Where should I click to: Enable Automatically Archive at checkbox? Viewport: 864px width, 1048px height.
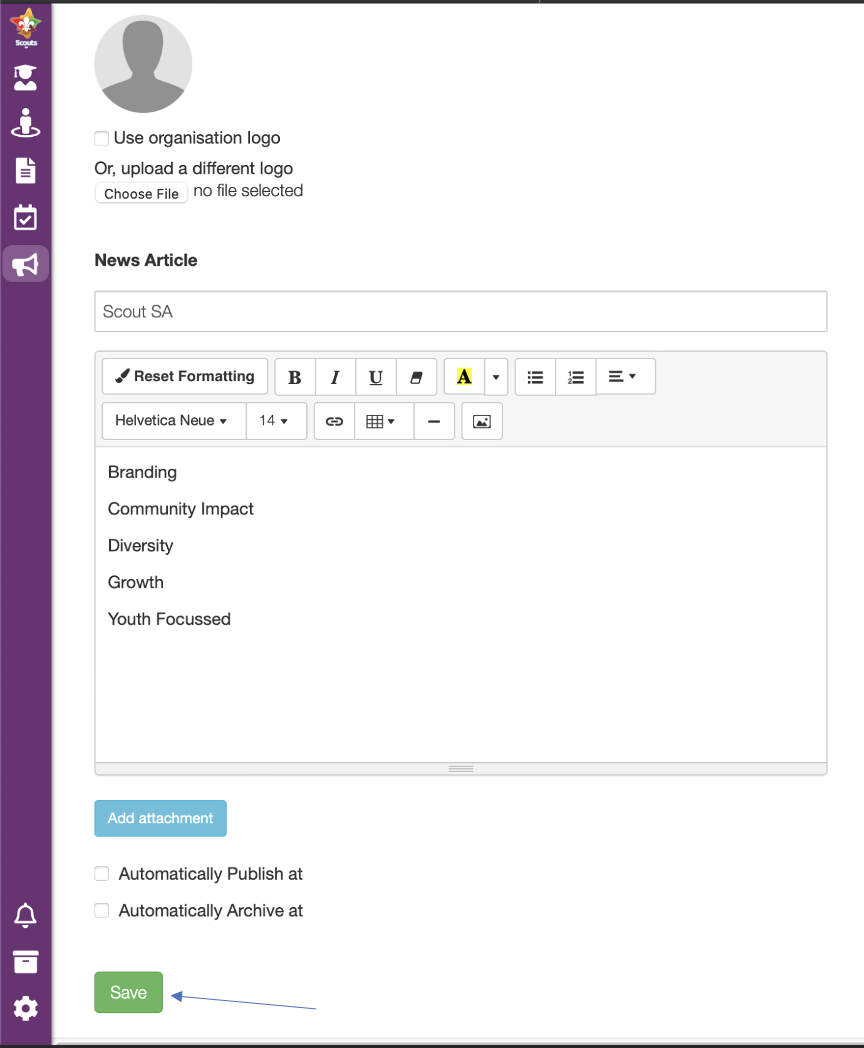(102, 910)
